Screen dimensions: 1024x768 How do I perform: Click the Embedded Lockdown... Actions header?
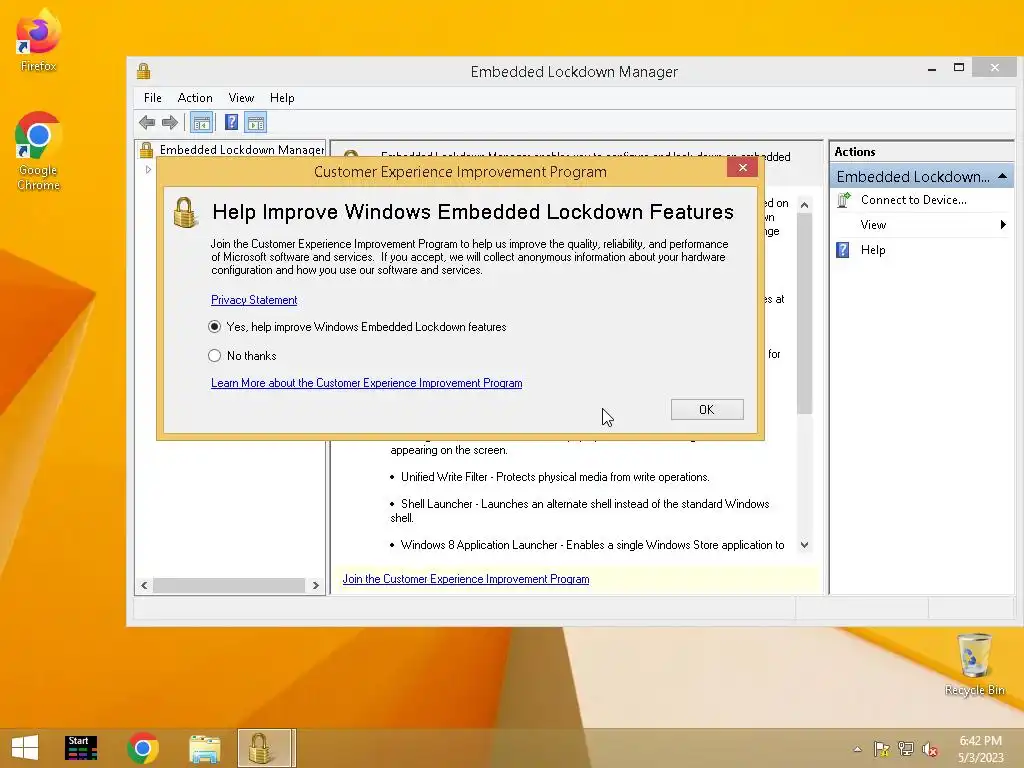point(921,176)
